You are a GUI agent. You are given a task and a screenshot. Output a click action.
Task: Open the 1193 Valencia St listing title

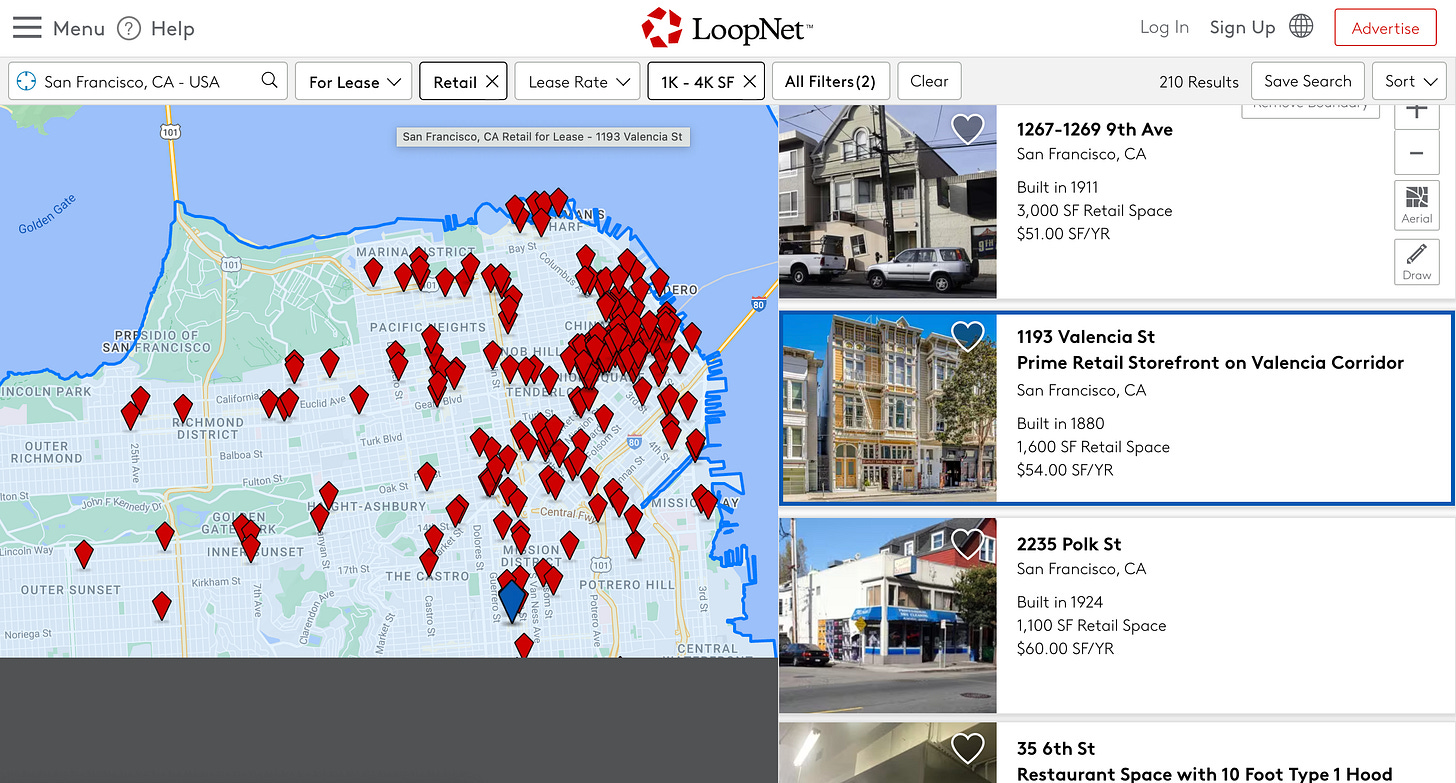(x=1086, y=337)
